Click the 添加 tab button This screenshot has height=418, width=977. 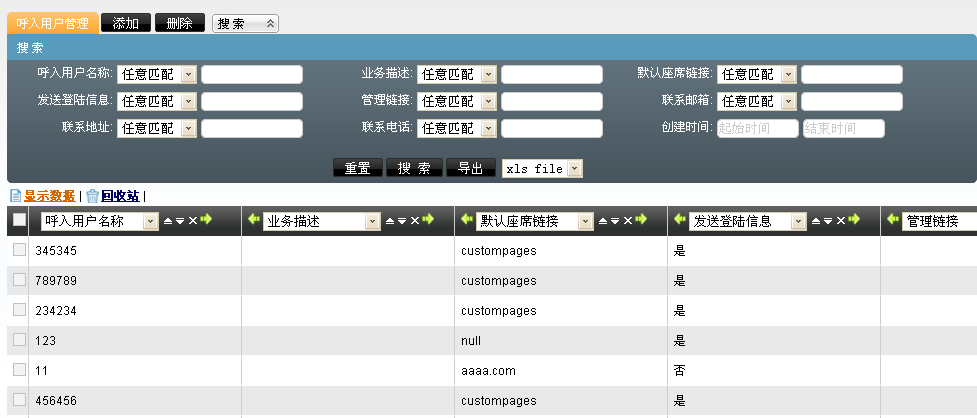click(126, 23)
